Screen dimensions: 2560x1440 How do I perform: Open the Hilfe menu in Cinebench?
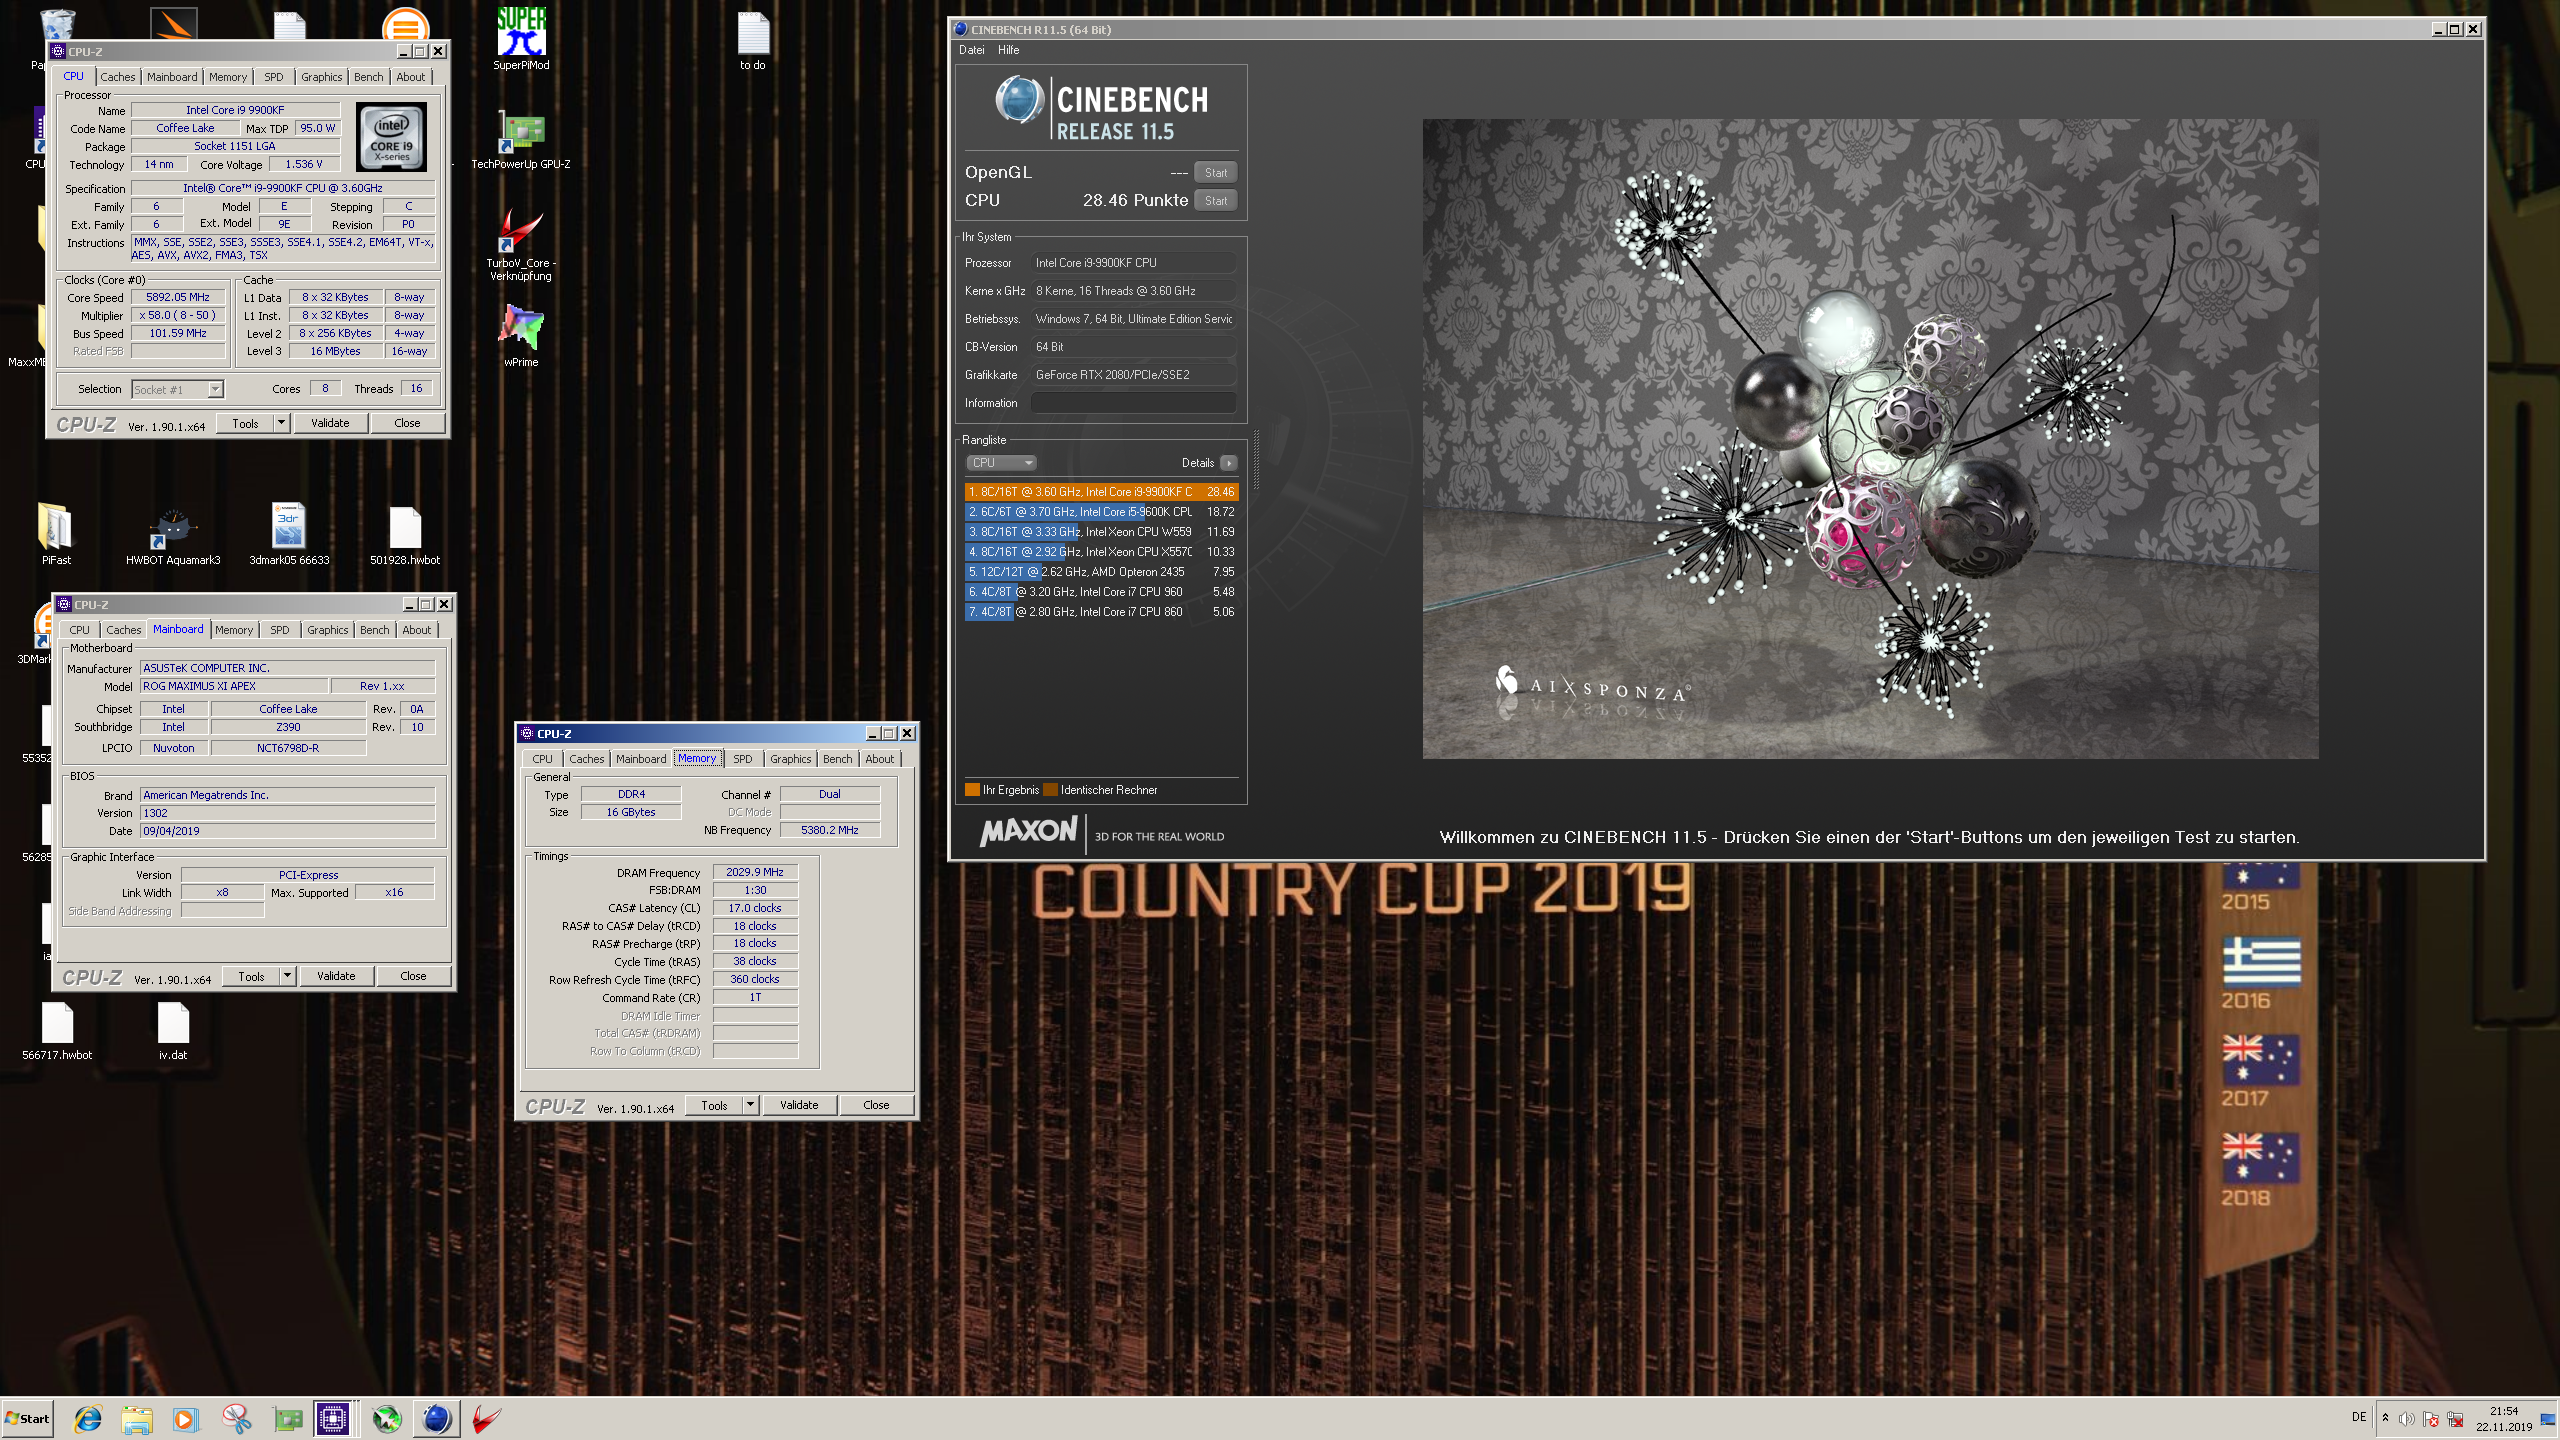(1009, 50)
